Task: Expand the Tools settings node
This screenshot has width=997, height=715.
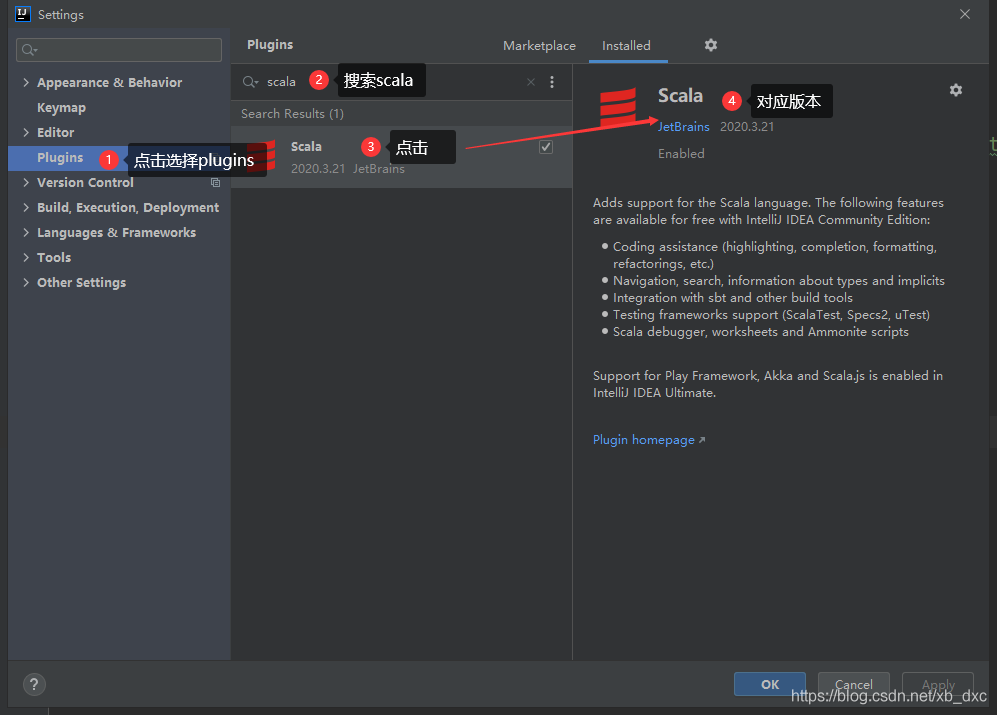Action: 26,257
